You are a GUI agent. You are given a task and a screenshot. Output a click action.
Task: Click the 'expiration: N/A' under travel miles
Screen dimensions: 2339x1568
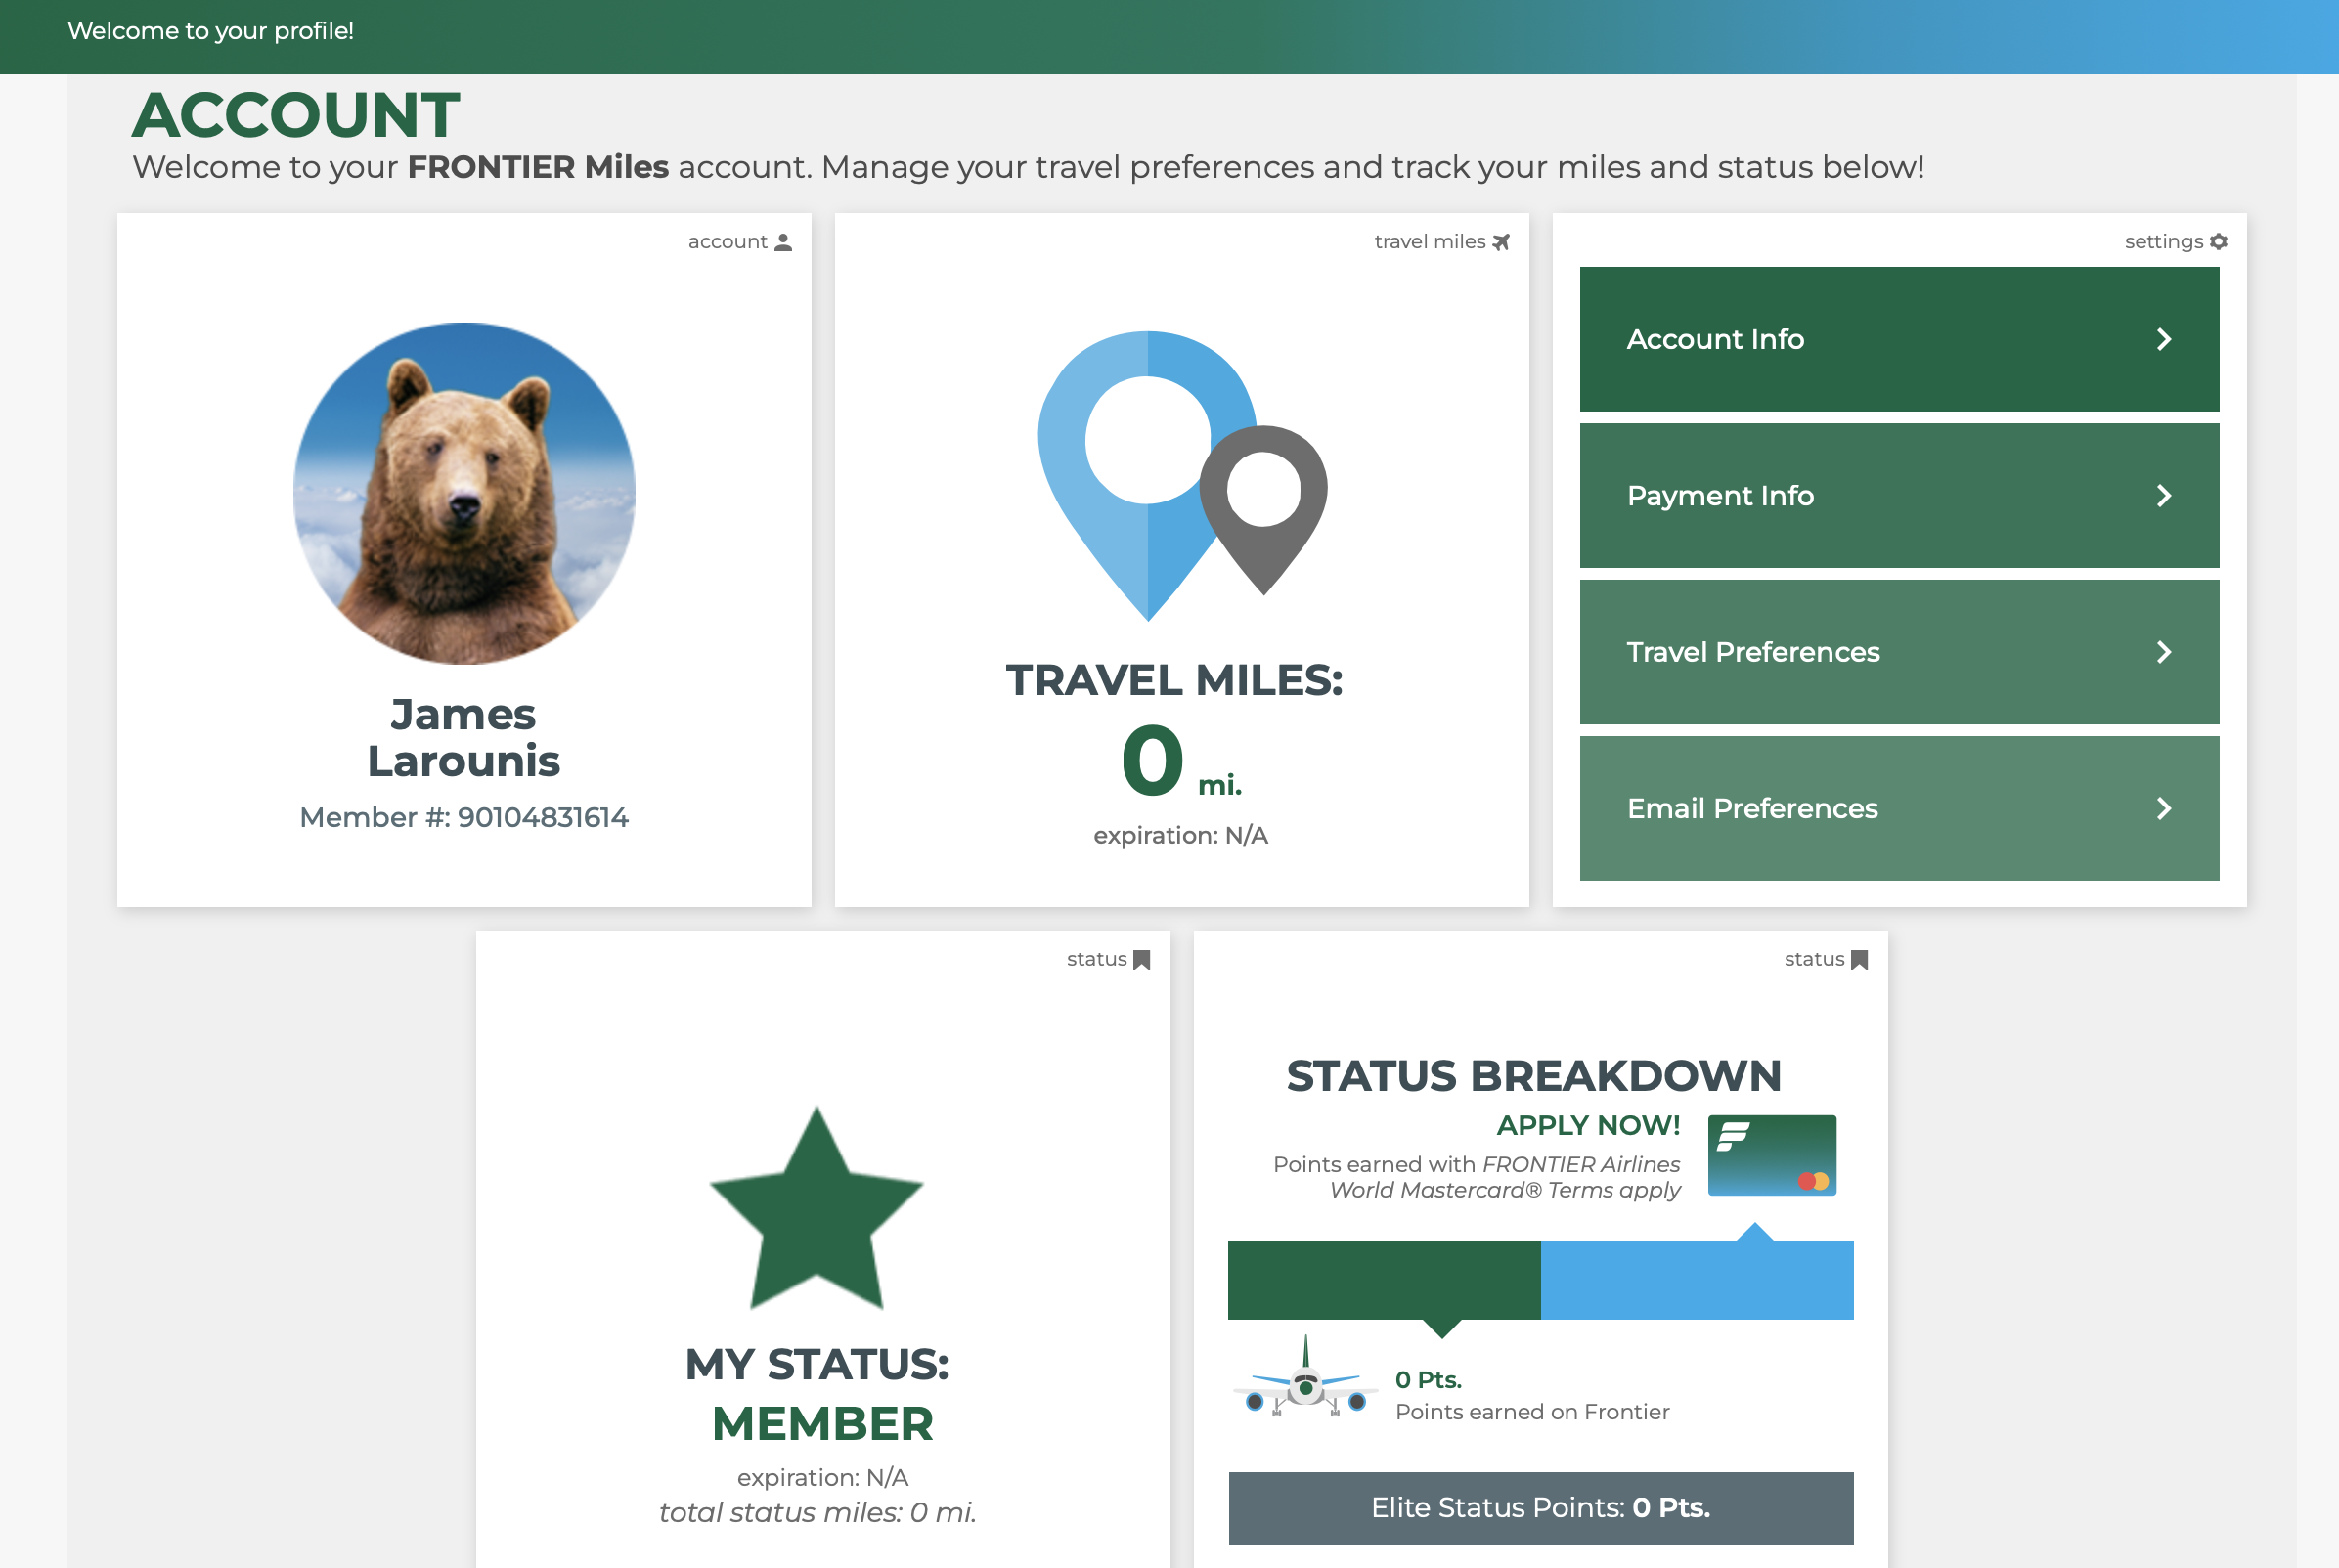tap(1181, 835)
